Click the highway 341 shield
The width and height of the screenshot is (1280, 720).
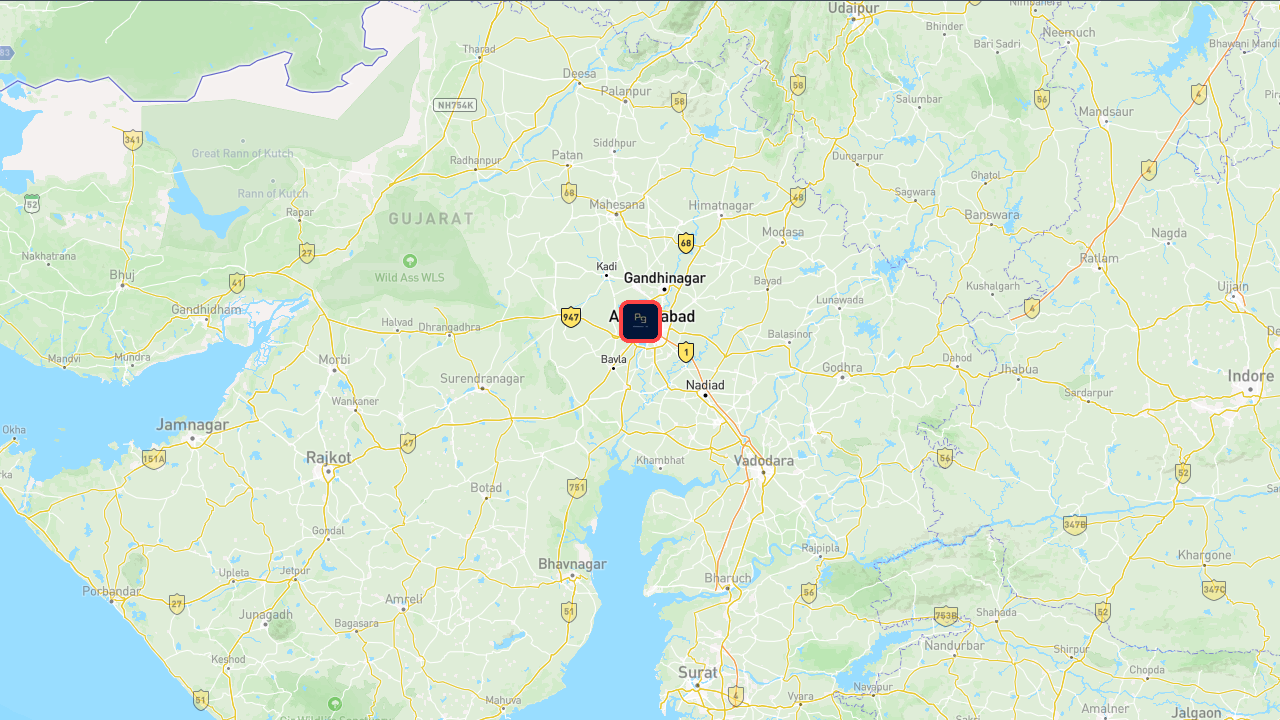(132, 139)
